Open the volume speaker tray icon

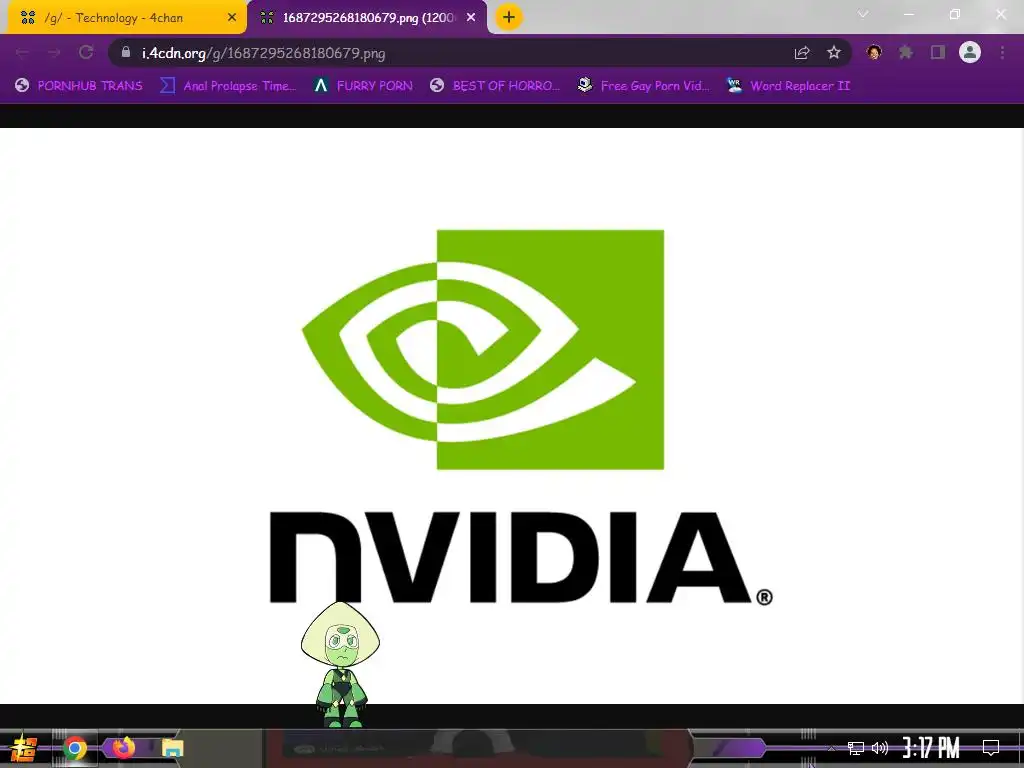pyautogui.click(x=880, y=748)
